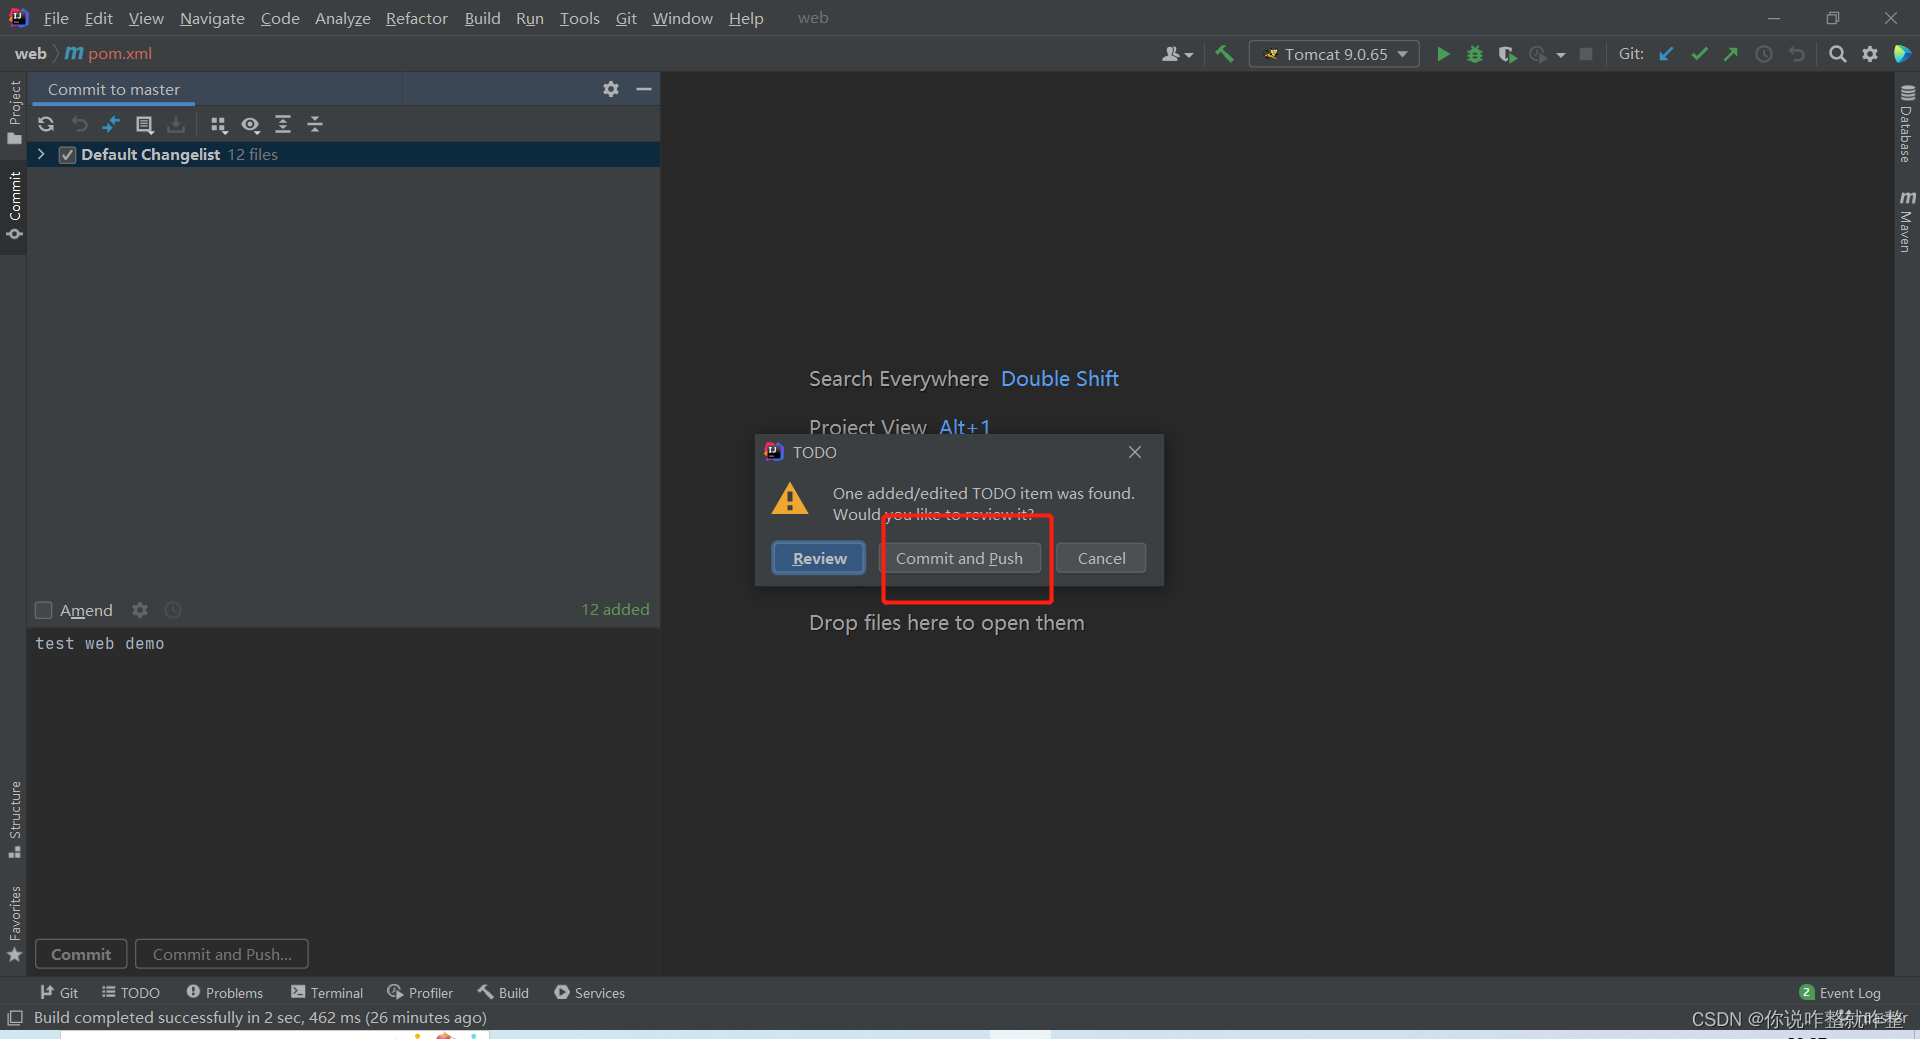Open commit panel gear options
This screenshot has height=1039, width=1920.
[611, 89]
